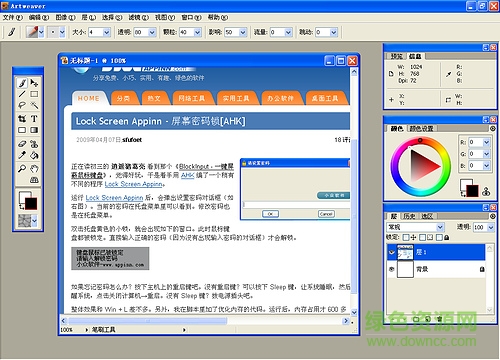Toggle visibility eye of background layer
Screen dimensions: 500x360
click(392, 269)
